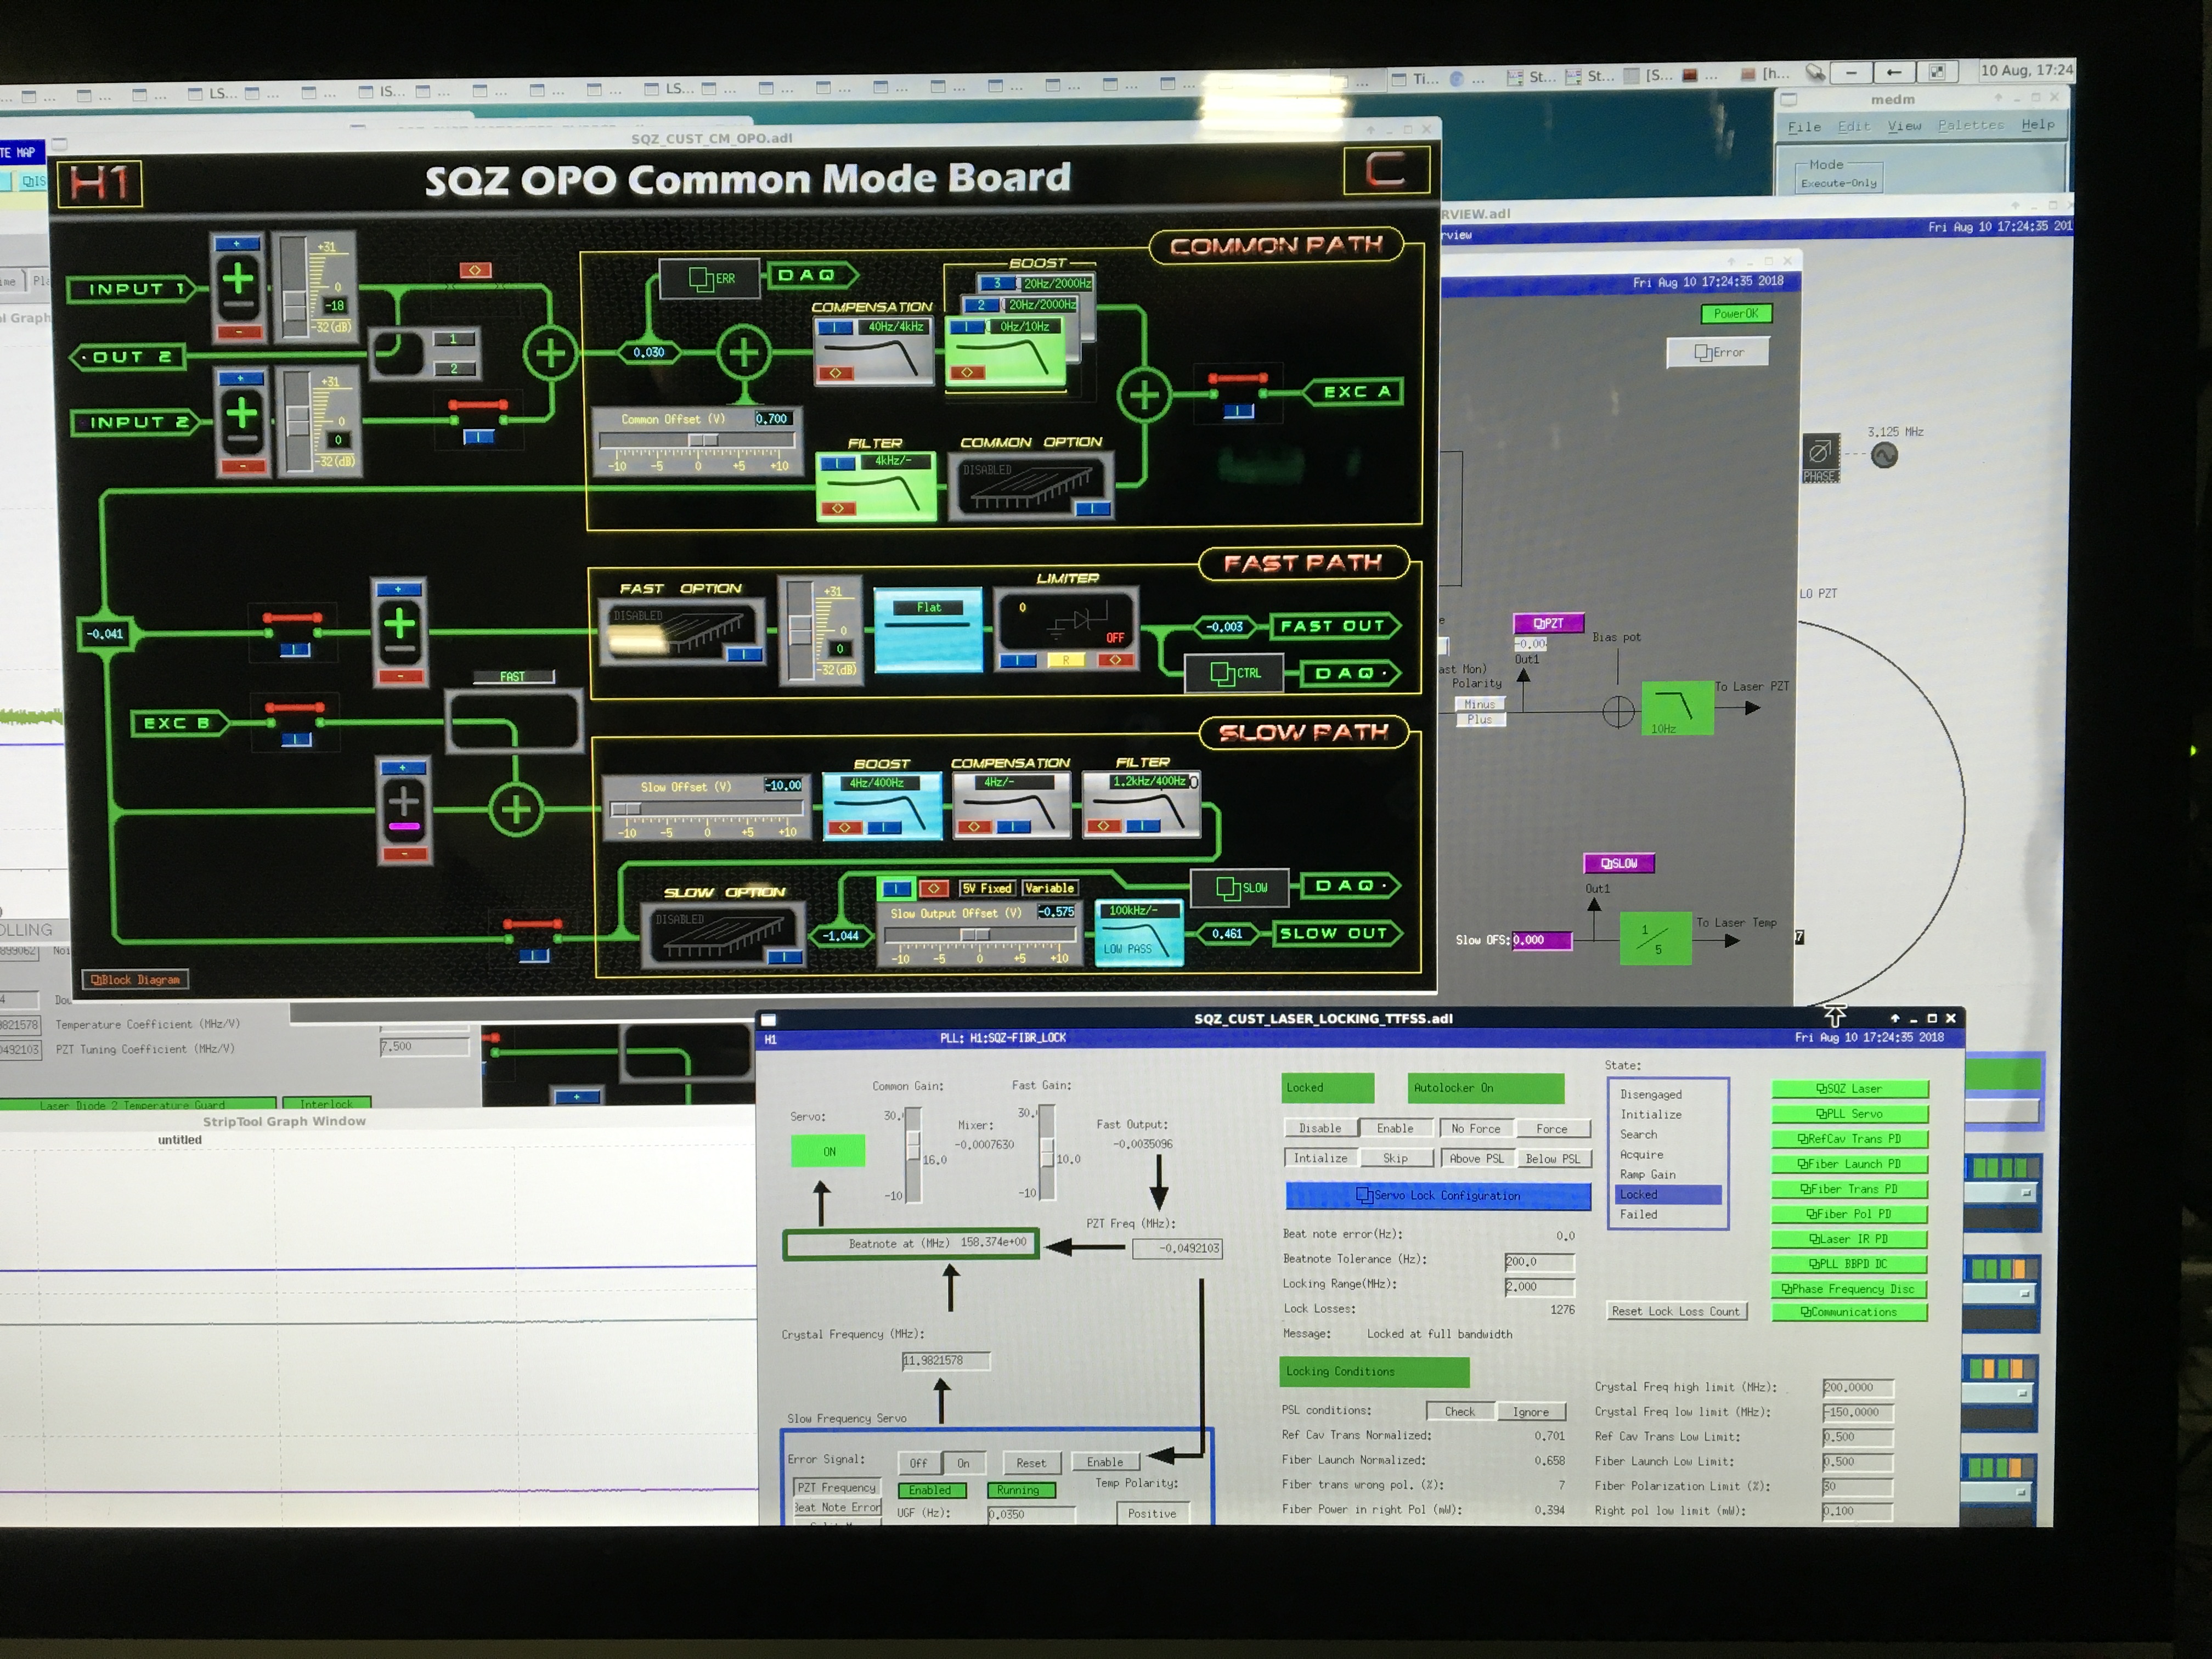Select the 5V Fixed slow output option

(987, 888)
